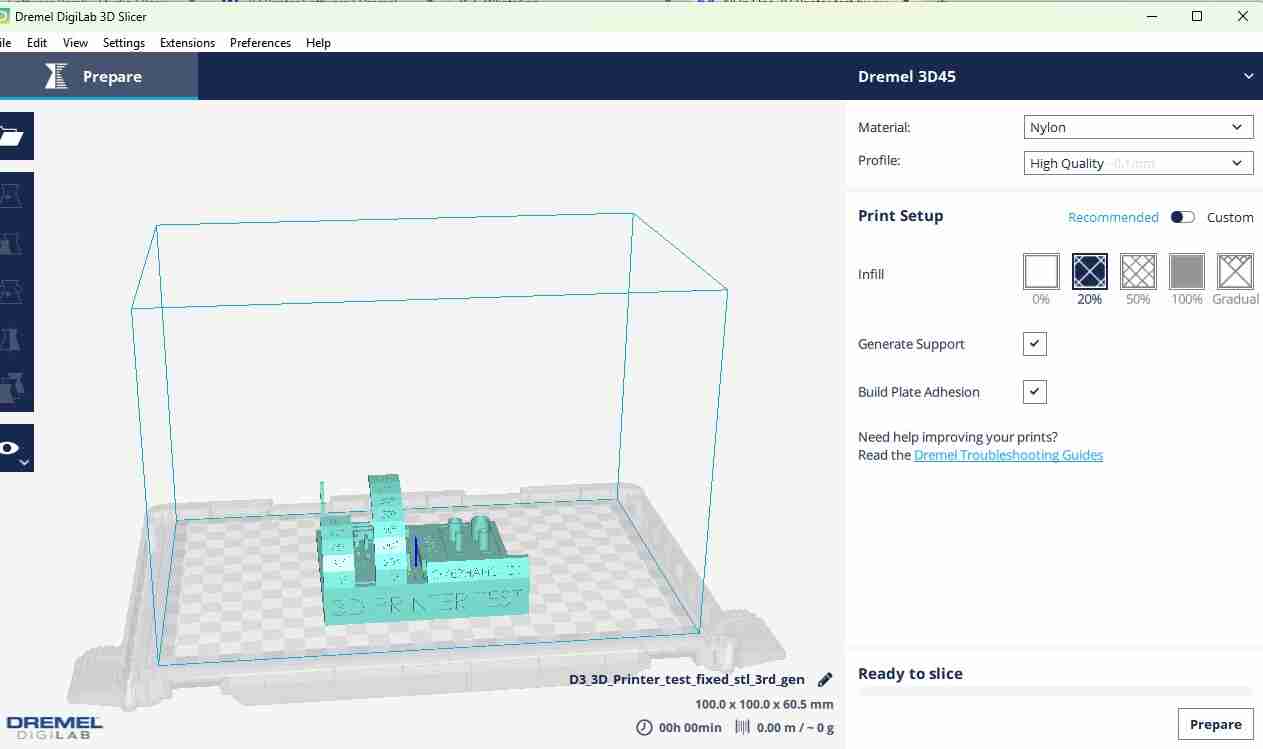The image size is (1263, 749).
Task: Click the pencil icon to rename job
Action: click(825, 680)
